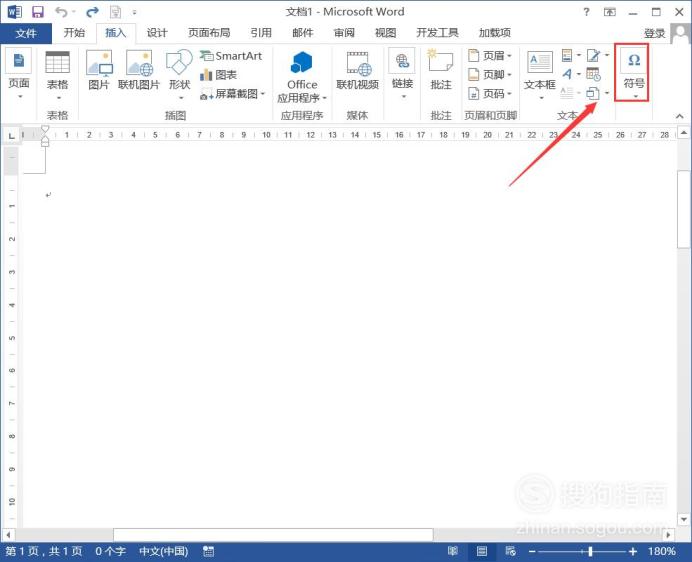Switch to the 视图 View tab
This screenshot has width=692, height=562.
click(385, 33)
